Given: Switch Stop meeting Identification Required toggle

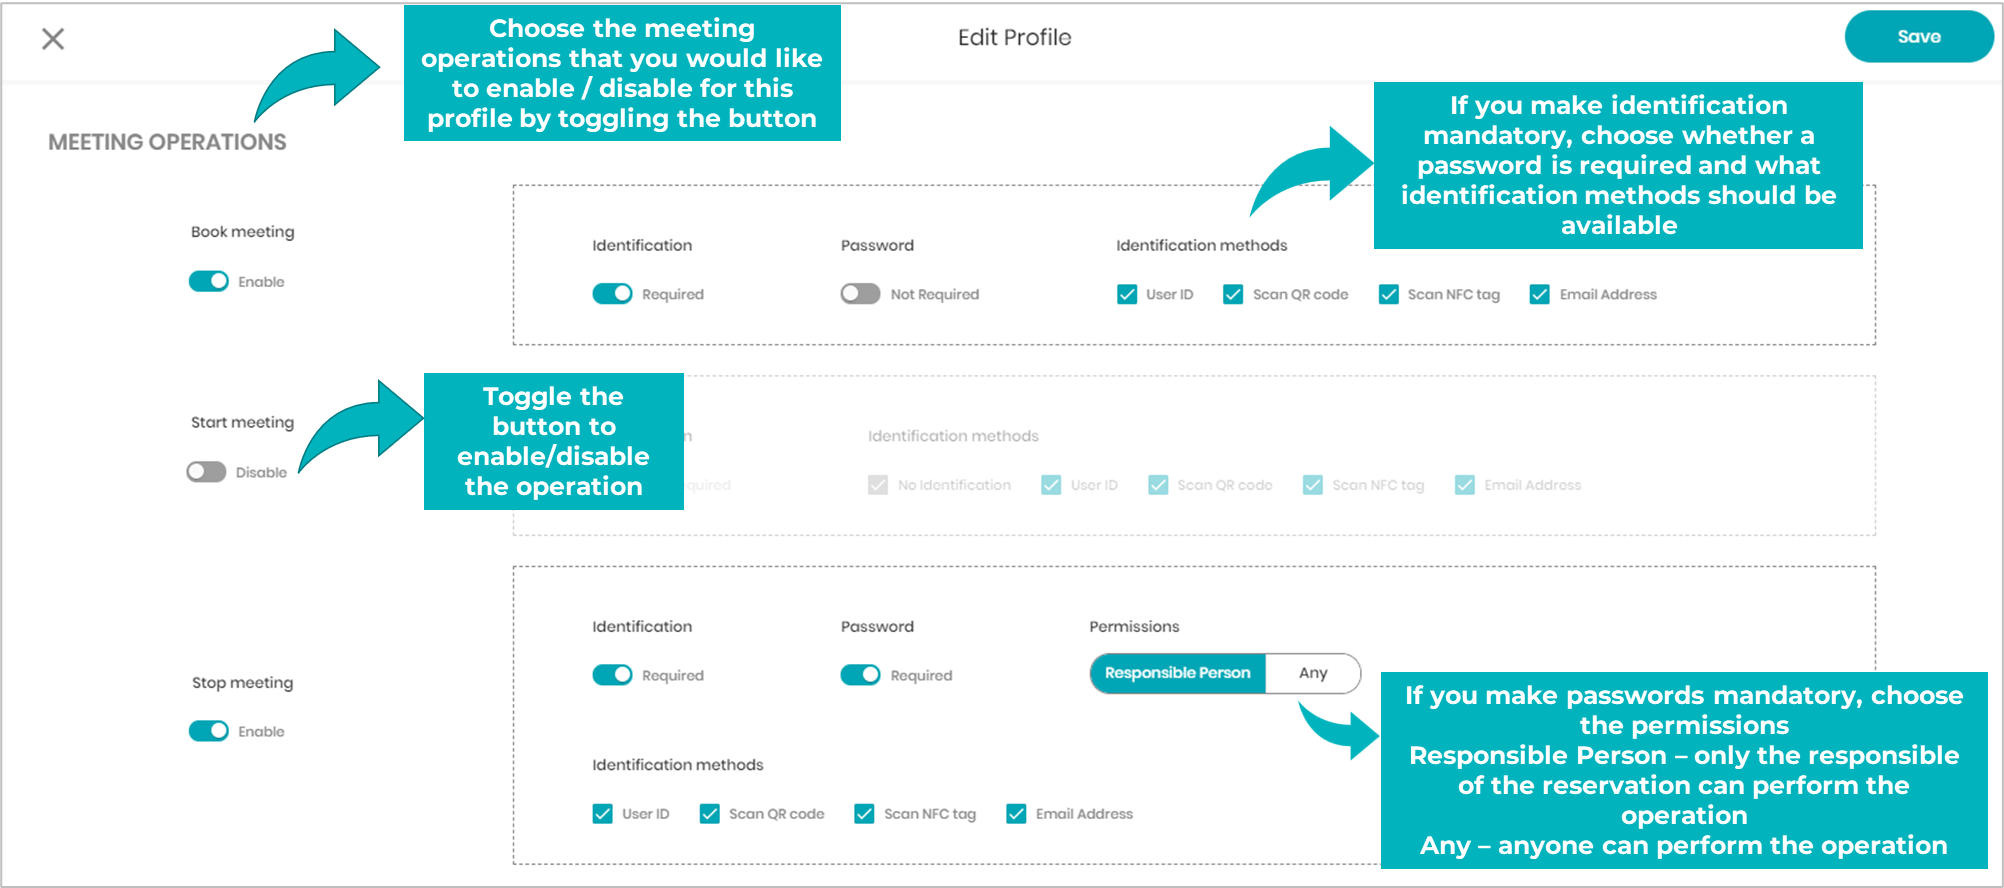Looking at the screenshot, I should [612, 675].
